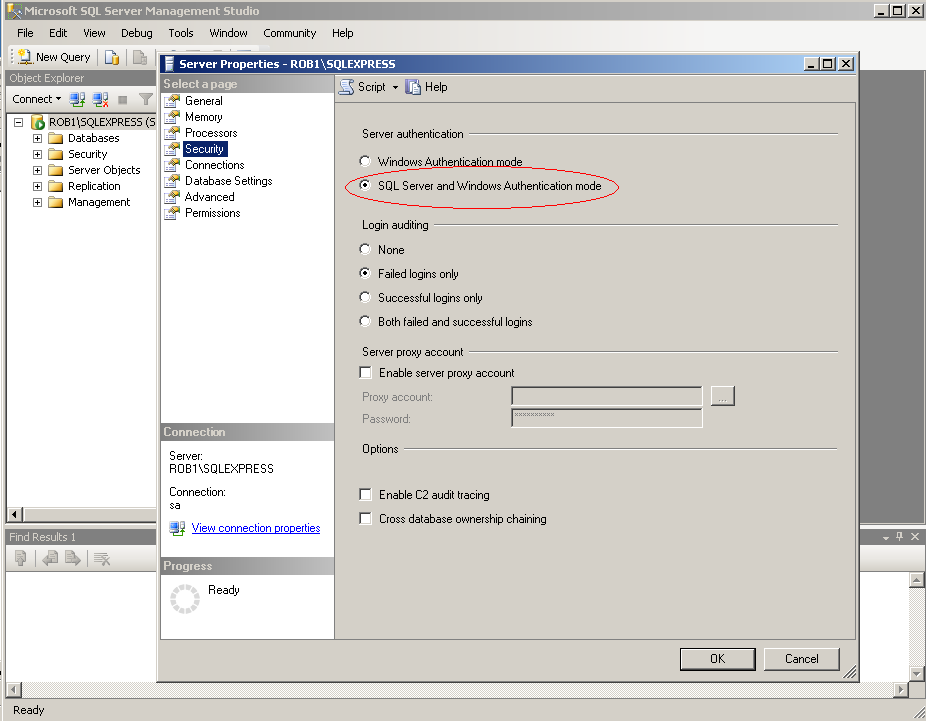Expand the Databases tree node
Viewport: 926px width, 721px height.
click(x=37, y=138)
